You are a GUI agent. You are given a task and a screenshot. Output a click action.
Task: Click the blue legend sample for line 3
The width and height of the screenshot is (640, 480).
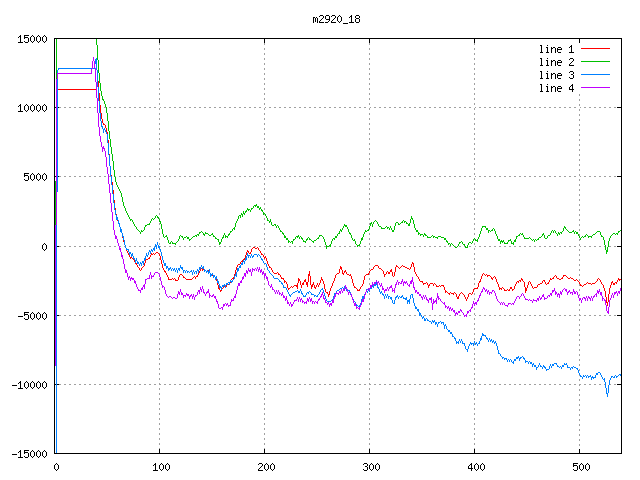click(596, 75)
